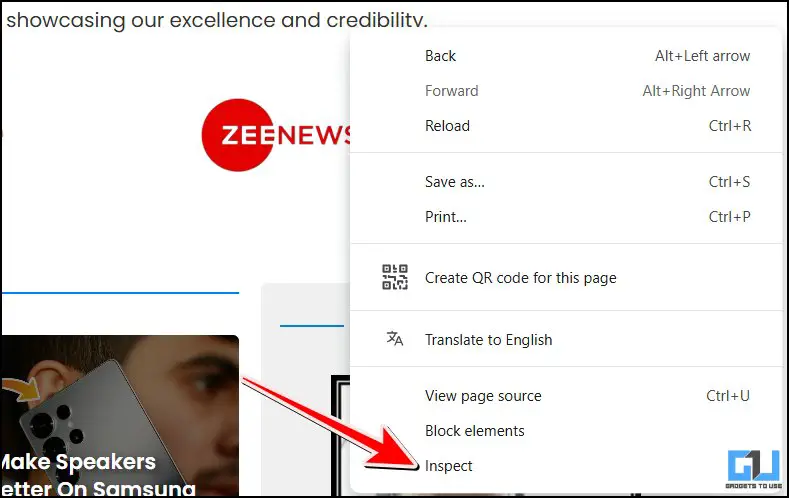Click the Make Speakers article title
The width and height of the screenshot is (789, 498).
coord(98,475)
